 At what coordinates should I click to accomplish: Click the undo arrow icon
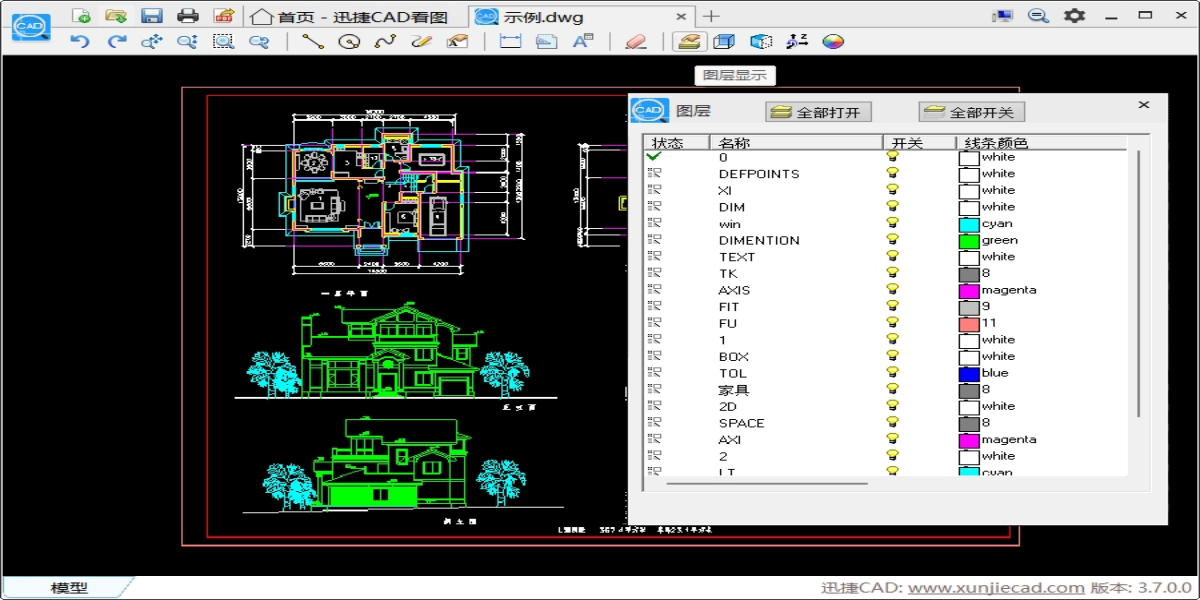click(80, 42)
